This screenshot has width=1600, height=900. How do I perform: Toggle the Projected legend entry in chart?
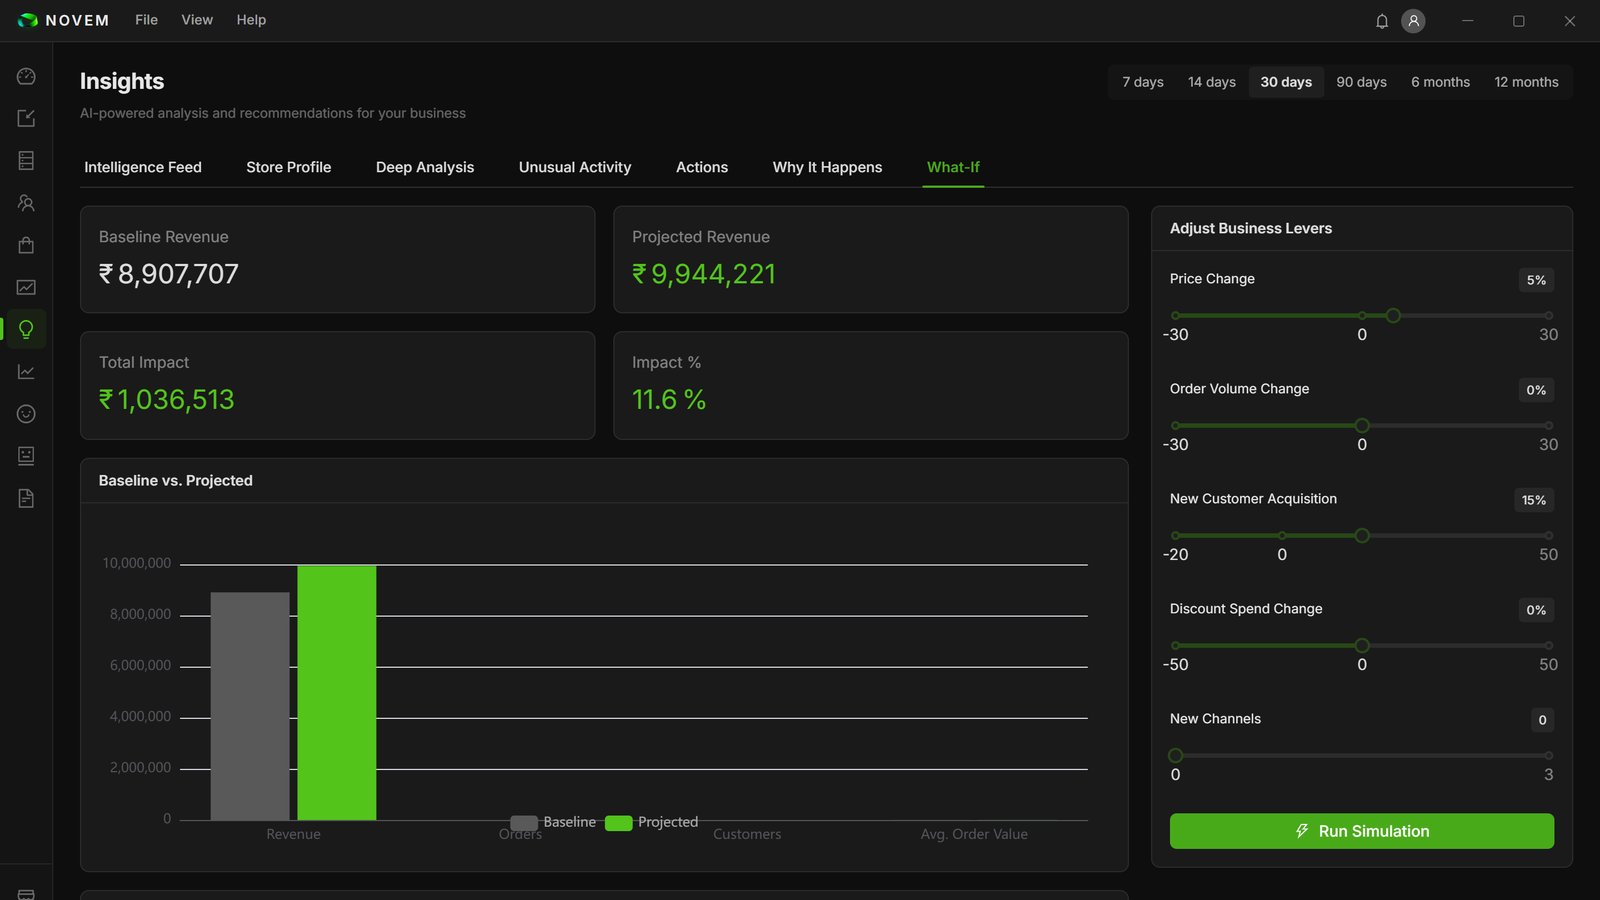(x=652, y=822)
